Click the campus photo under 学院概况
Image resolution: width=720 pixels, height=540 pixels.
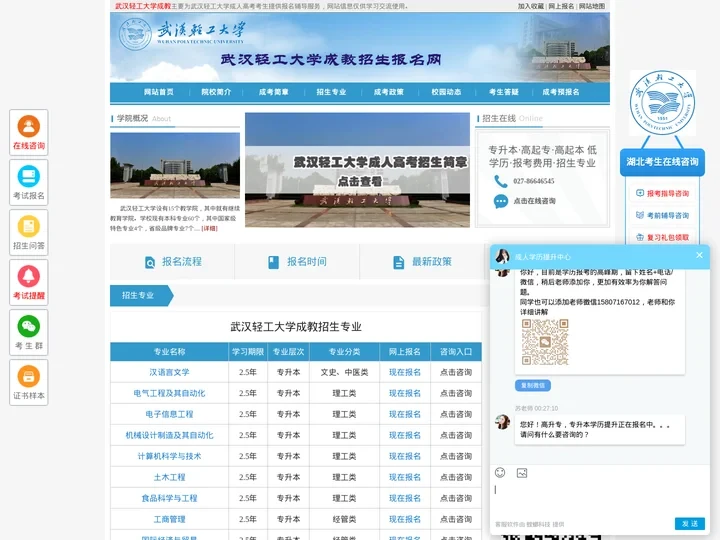[175, 165]
